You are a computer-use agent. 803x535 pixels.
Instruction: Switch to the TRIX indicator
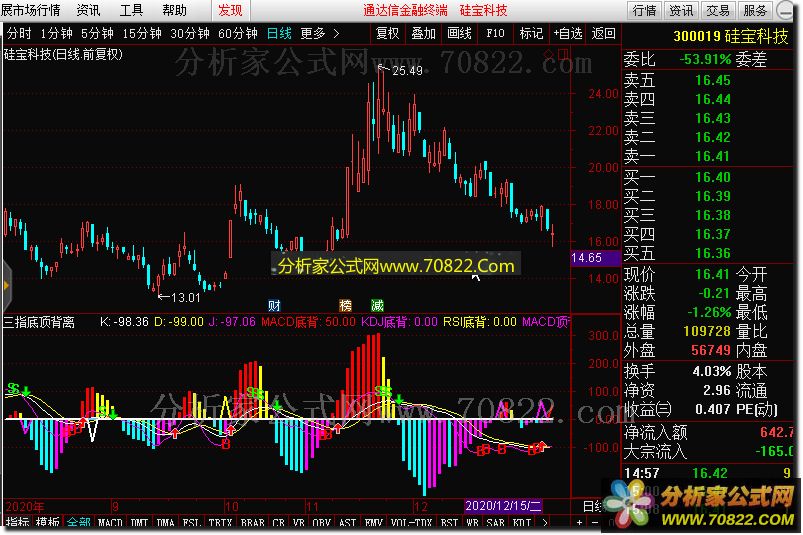[220, 523]
